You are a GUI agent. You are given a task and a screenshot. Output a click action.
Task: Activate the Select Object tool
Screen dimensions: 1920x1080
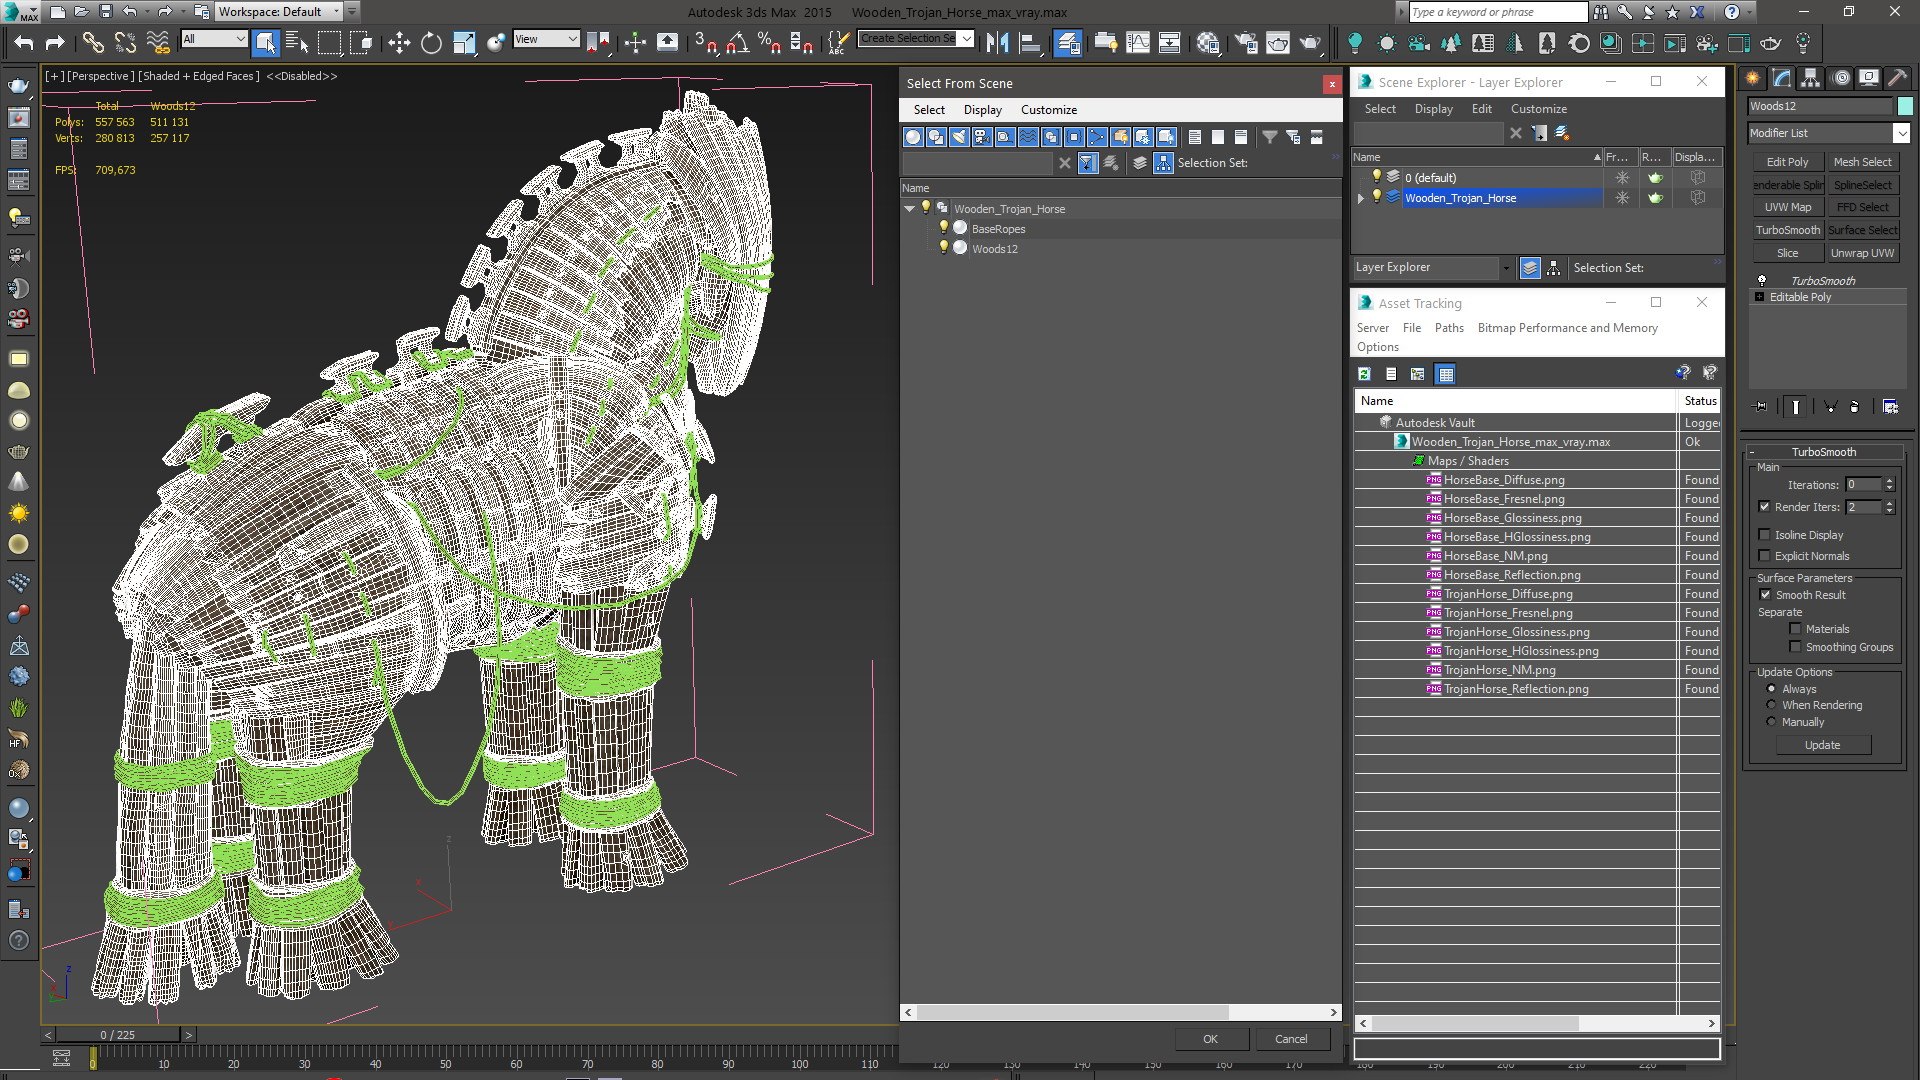265,42
